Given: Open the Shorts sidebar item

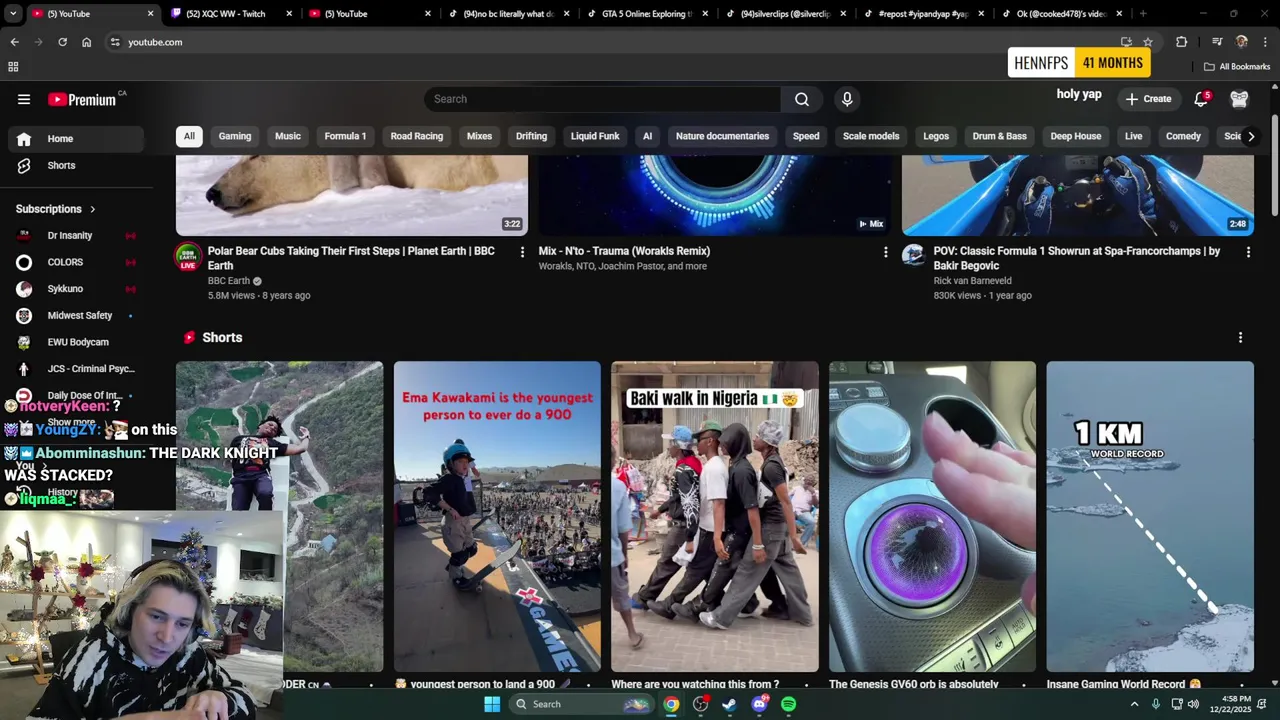Looking at the screenshot, I should [x=76, y=165].
